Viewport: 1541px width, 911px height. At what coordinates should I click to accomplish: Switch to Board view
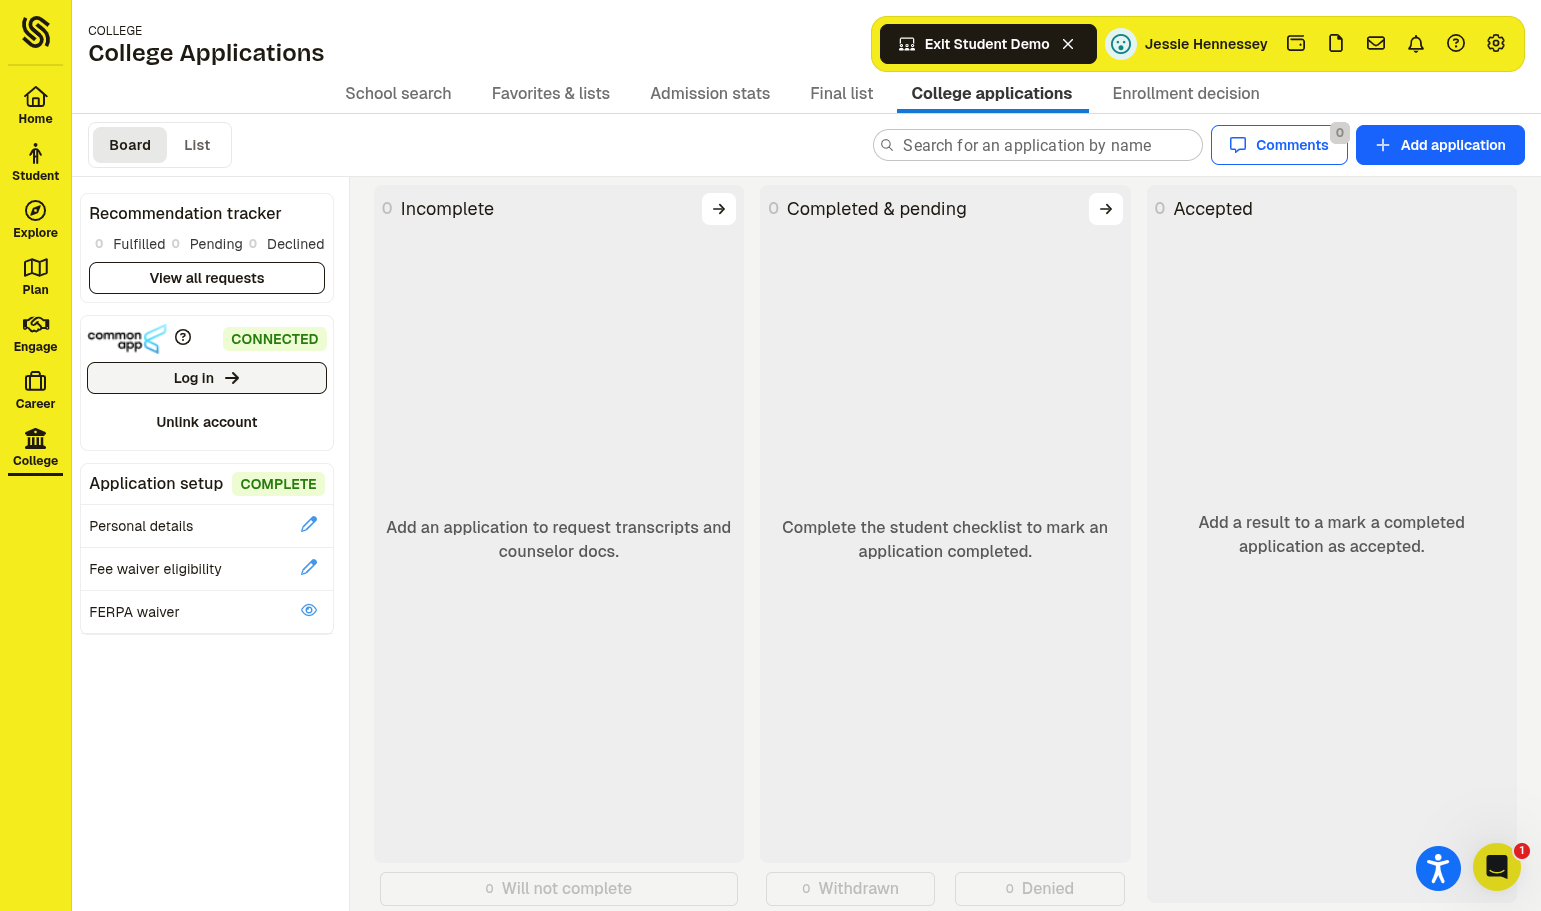point(130,145)
